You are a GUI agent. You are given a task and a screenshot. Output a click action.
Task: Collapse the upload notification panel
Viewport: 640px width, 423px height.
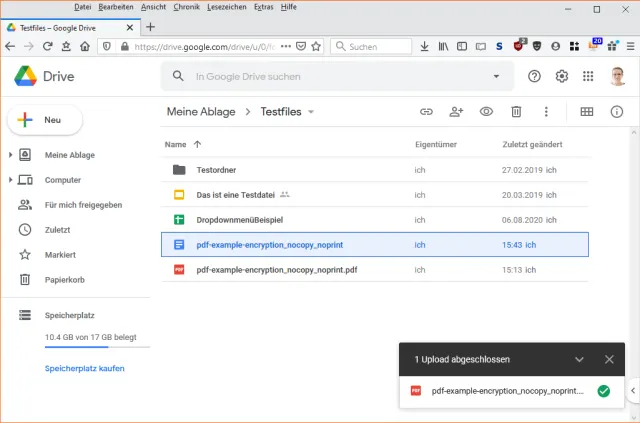[579, 359]
